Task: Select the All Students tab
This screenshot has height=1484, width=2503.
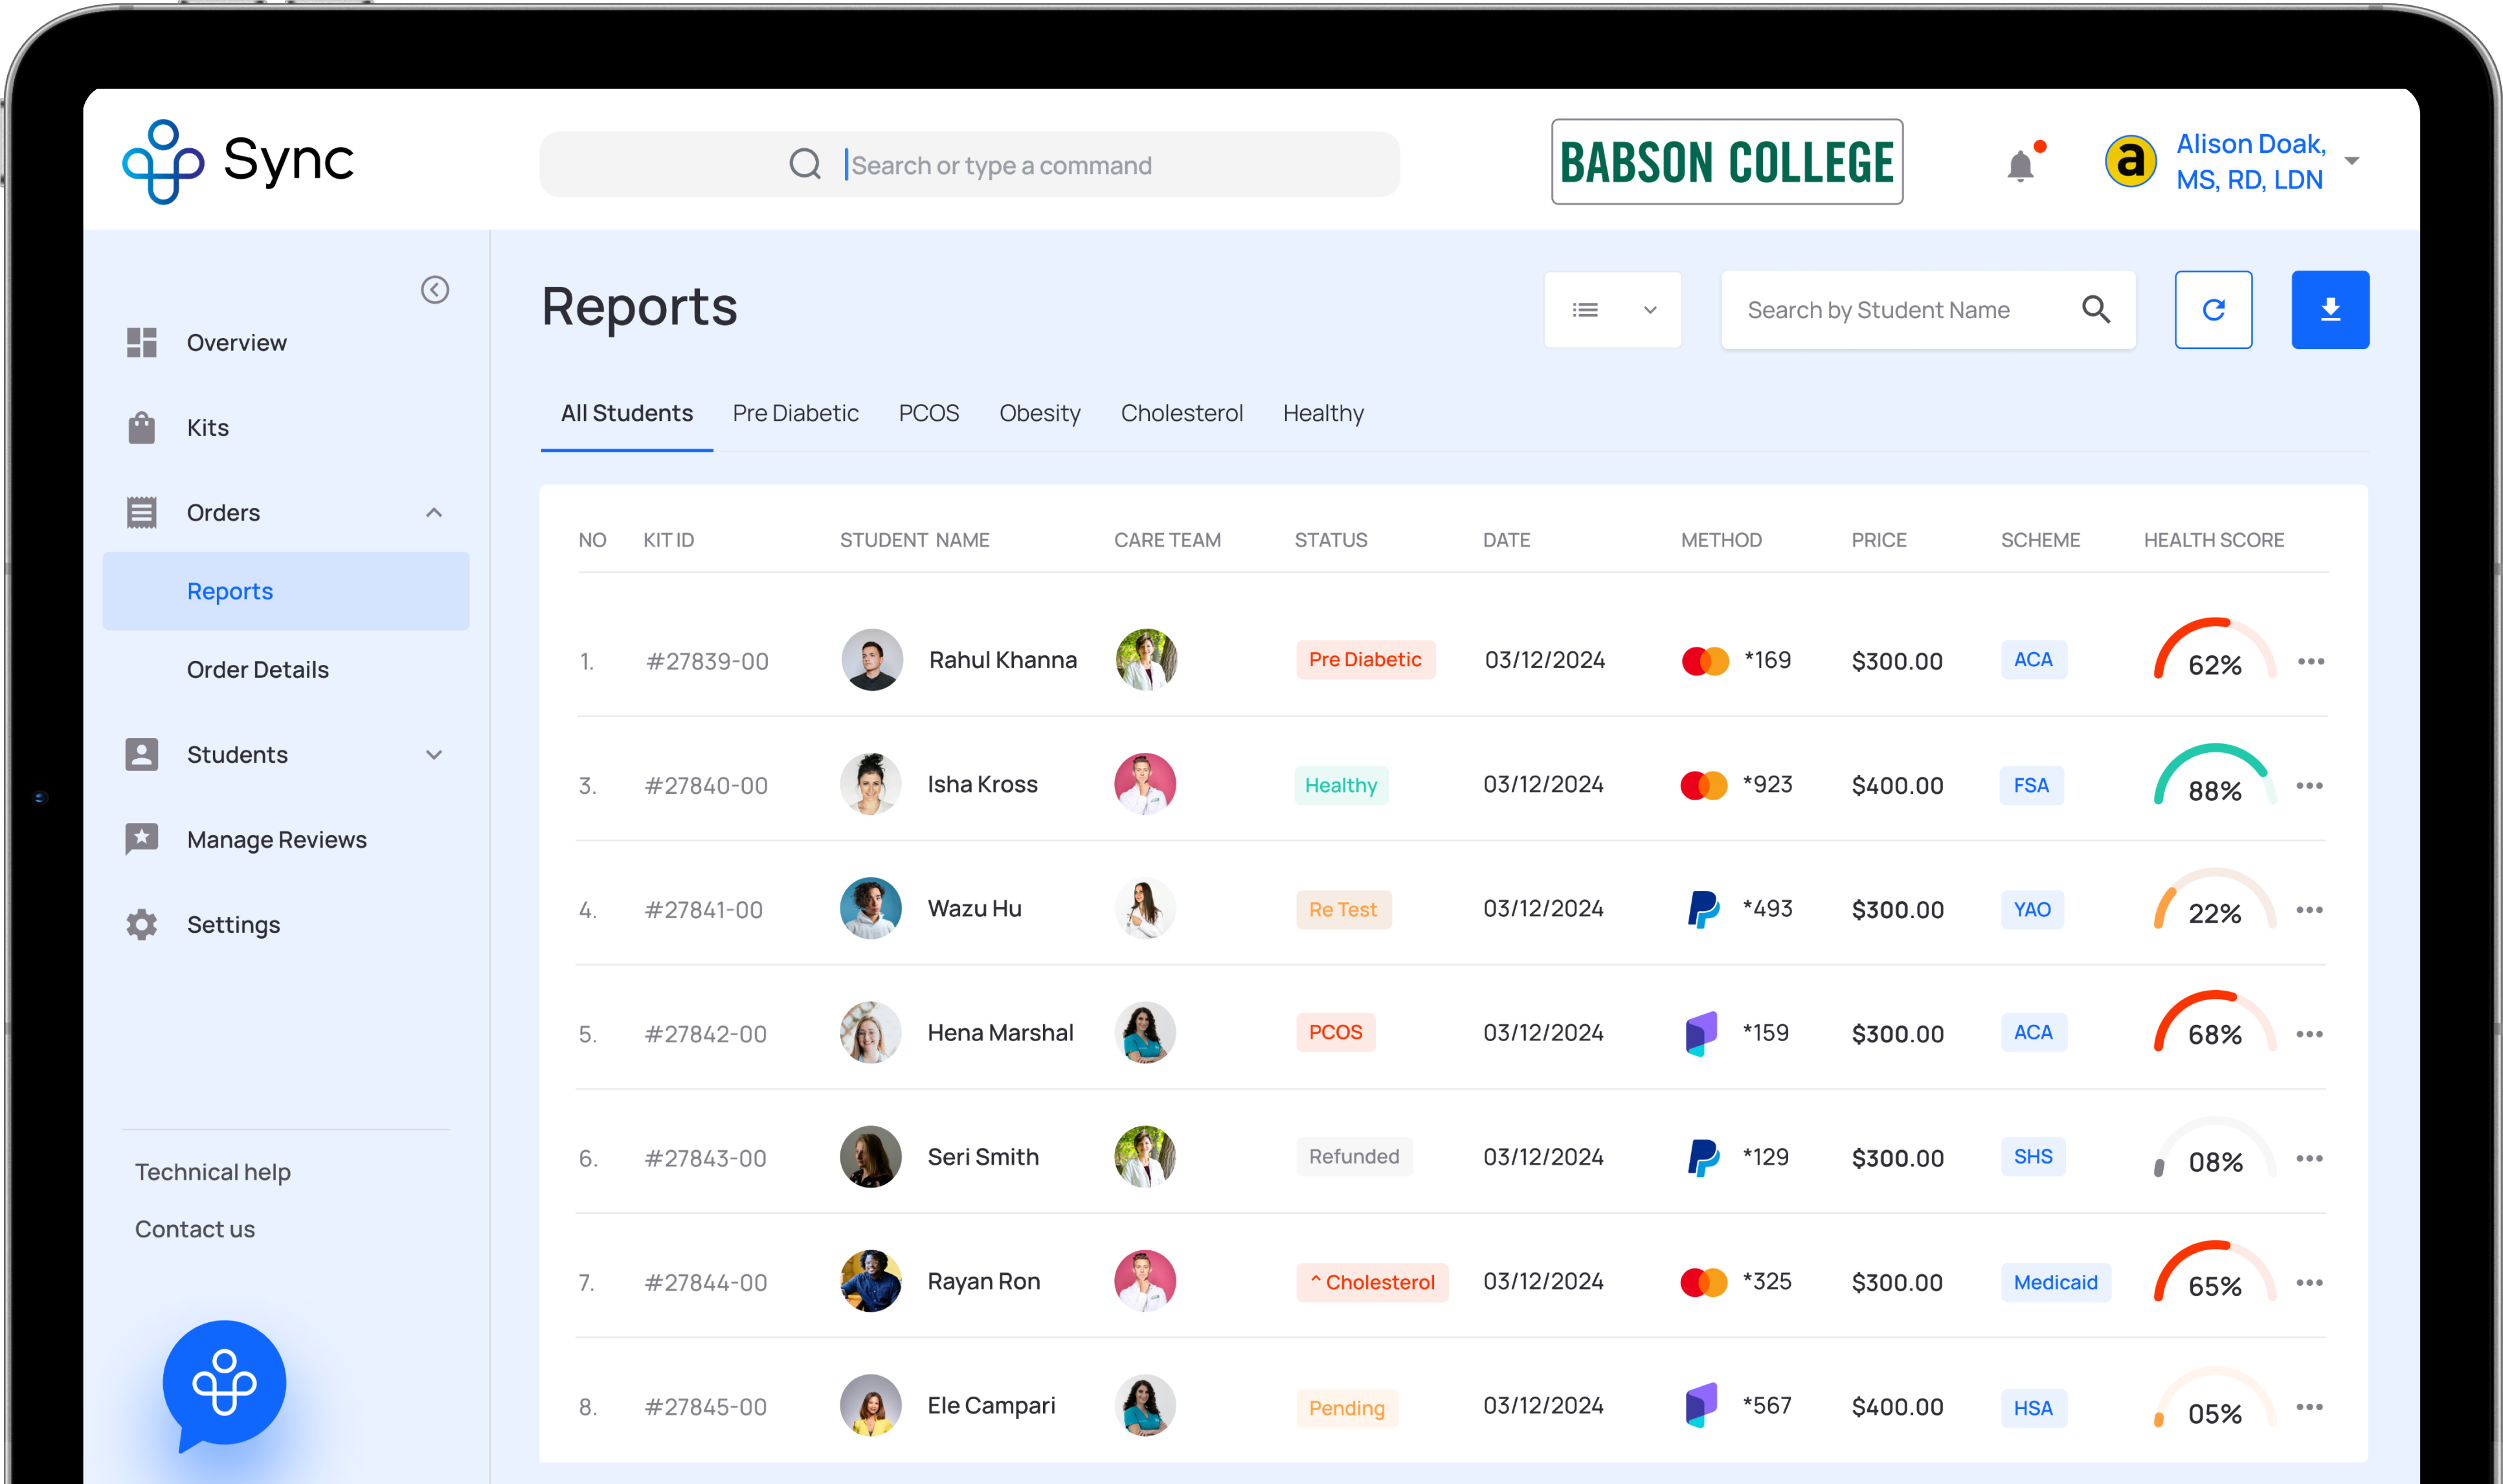Action: 627,413
